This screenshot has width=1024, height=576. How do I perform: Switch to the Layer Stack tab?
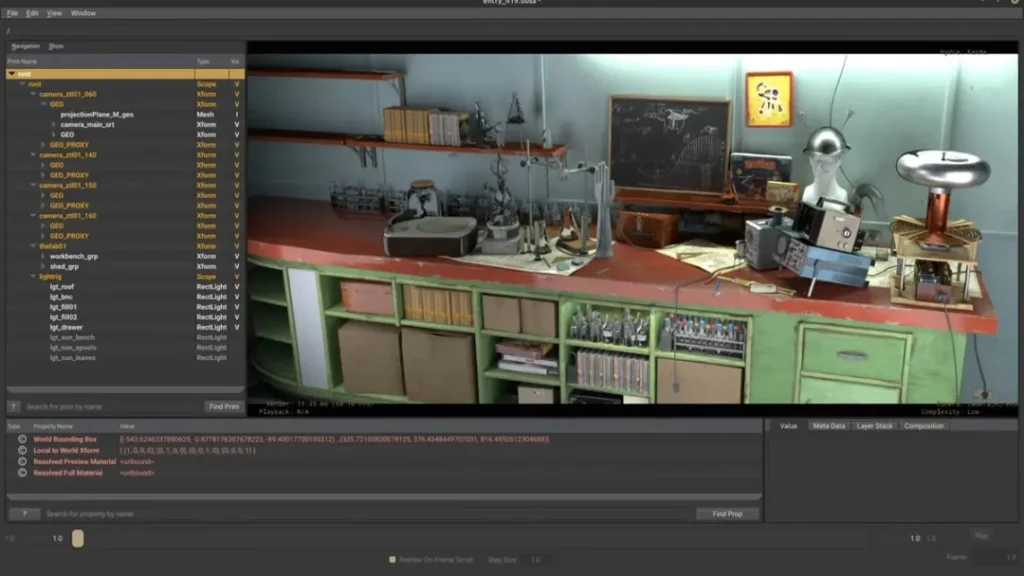(874, 426)
